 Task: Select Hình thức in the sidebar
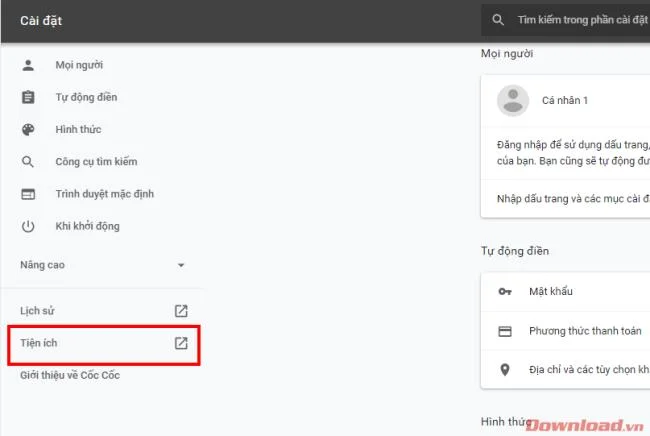coord(78,129)
